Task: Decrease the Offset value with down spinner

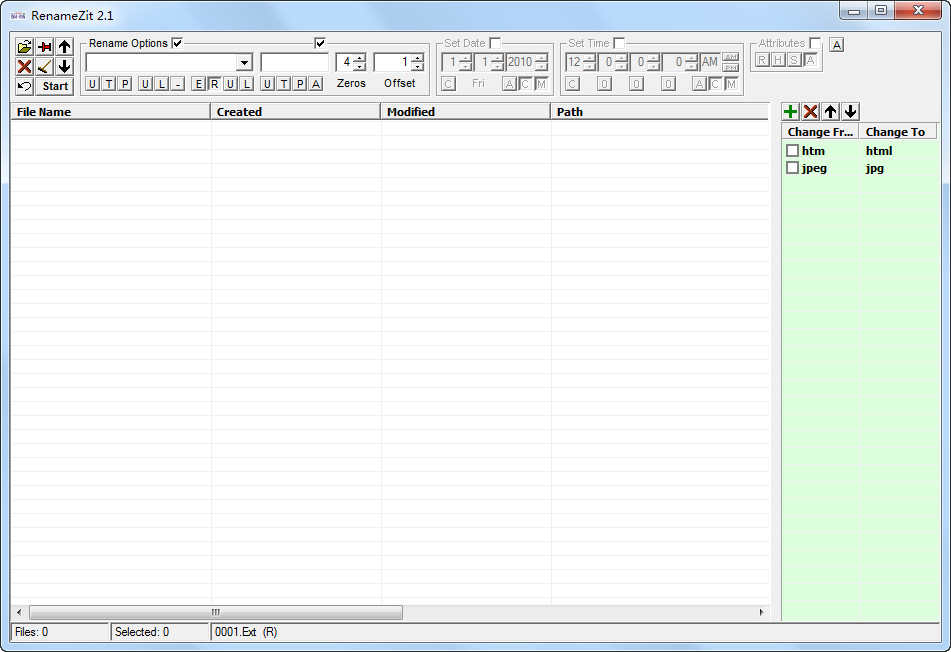Action: tap(417, 66)
